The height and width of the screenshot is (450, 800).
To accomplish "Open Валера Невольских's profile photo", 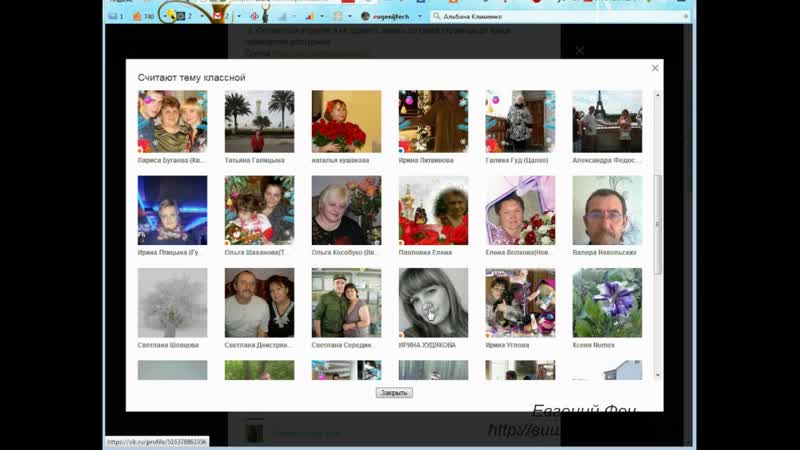I will pos(607,210).
